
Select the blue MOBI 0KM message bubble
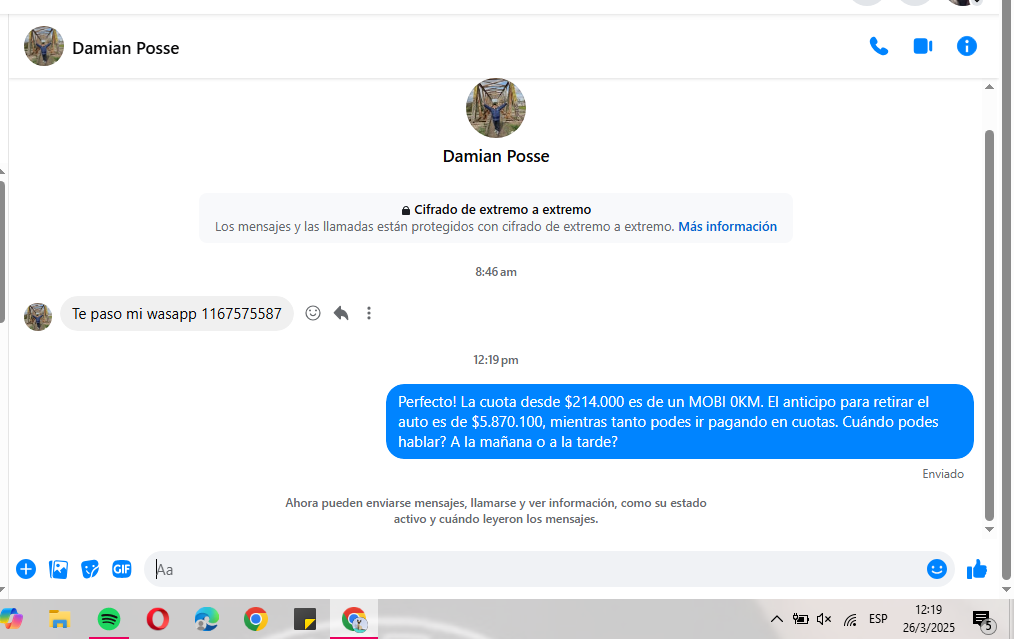[x=680, y=422]
